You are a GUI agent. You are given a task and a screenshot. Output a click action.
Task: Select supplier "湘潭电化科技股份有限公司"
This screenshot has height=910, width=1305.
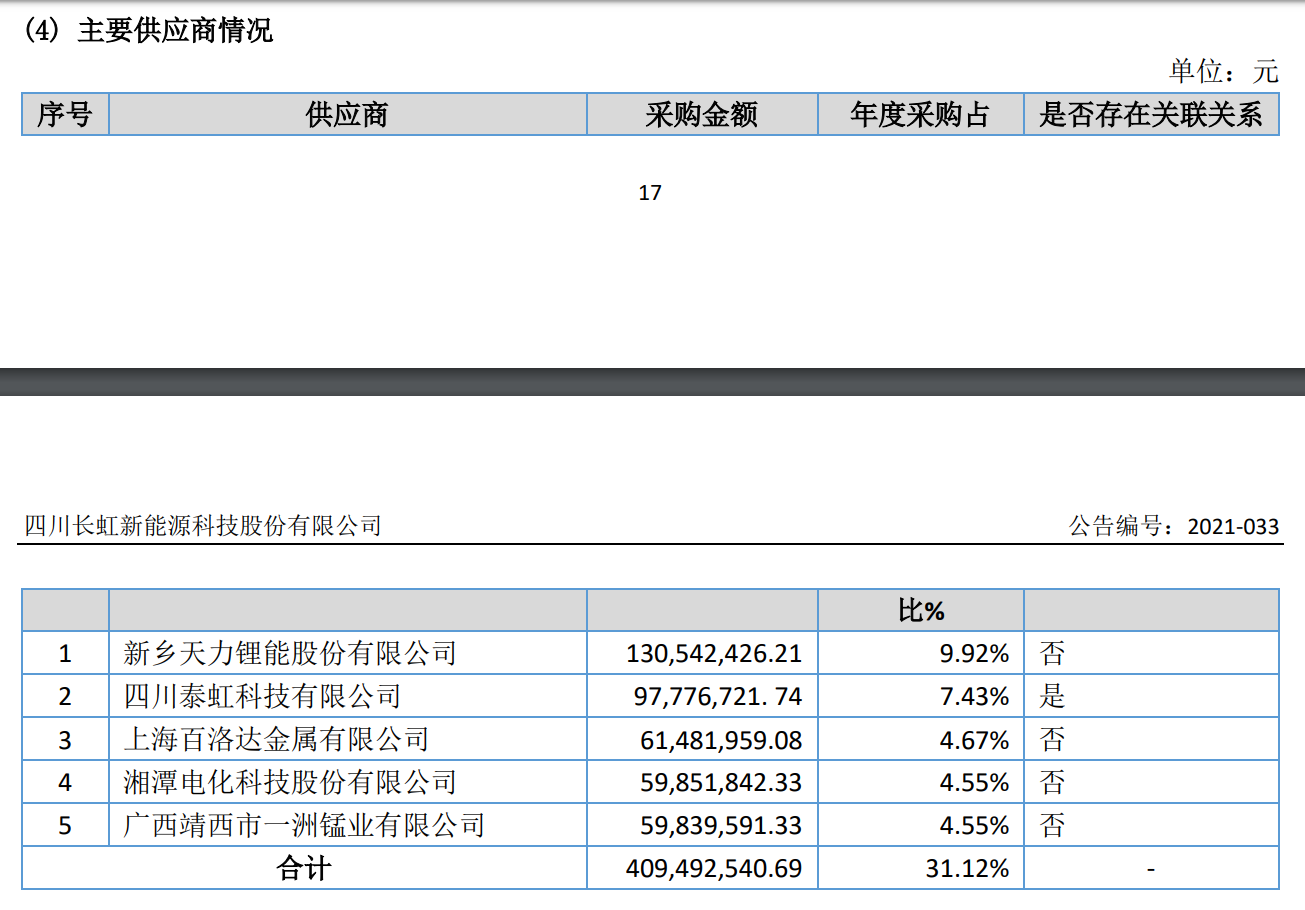click(290, 782)
